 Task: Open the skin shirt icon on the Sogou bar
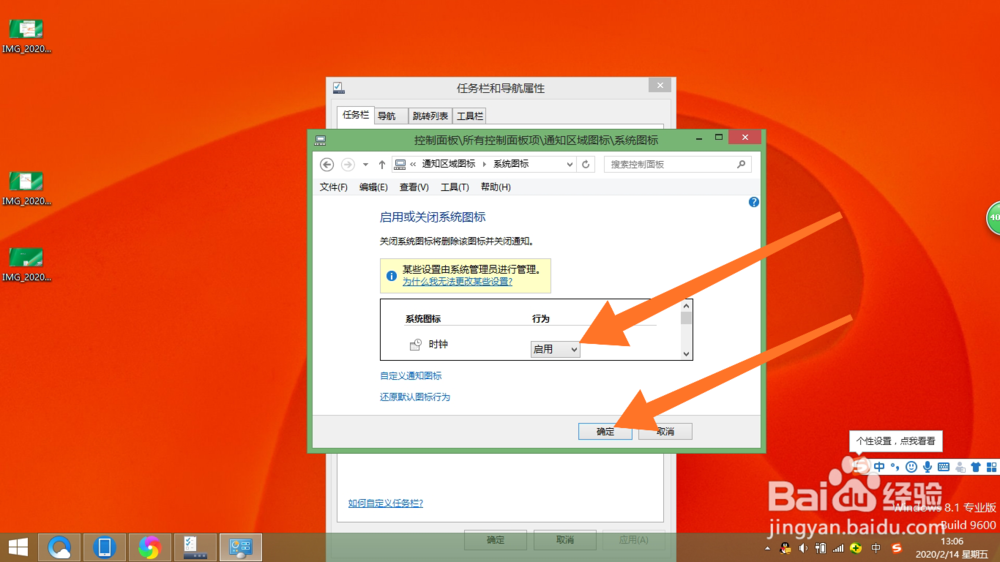pos(976,467)
